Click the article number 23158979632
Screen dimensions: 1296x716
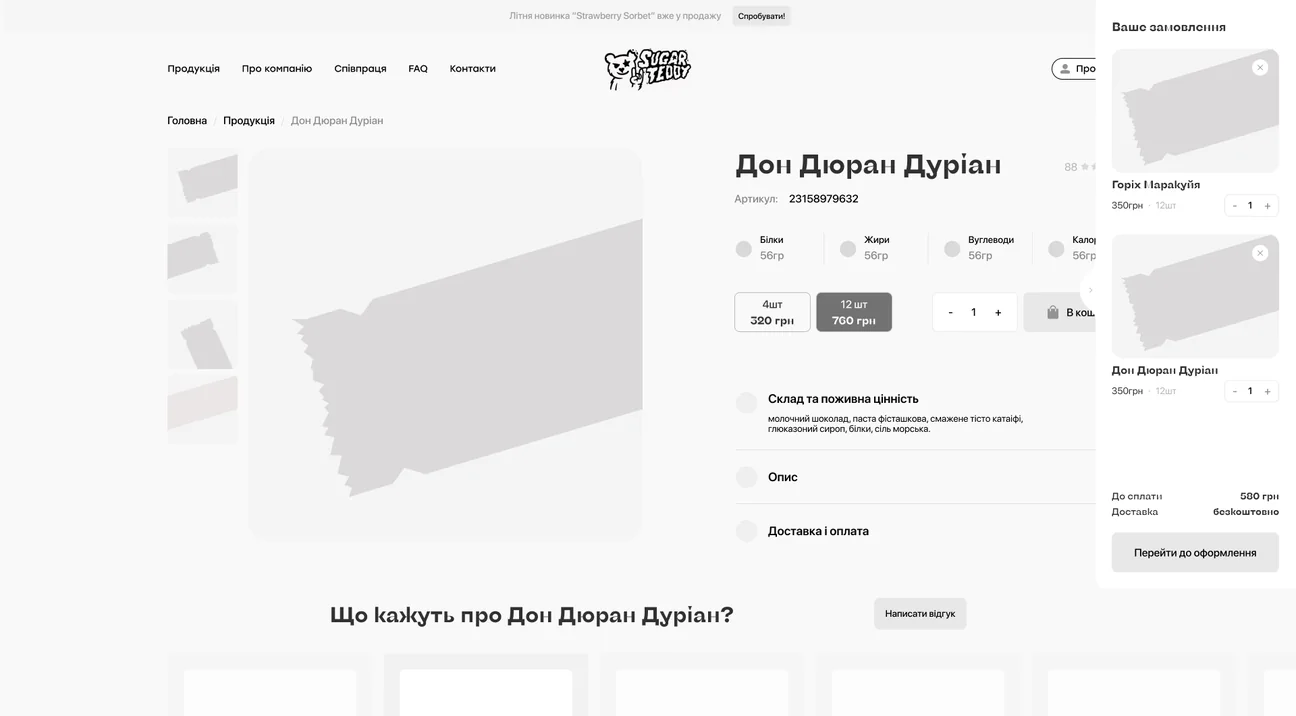(823, 199)
